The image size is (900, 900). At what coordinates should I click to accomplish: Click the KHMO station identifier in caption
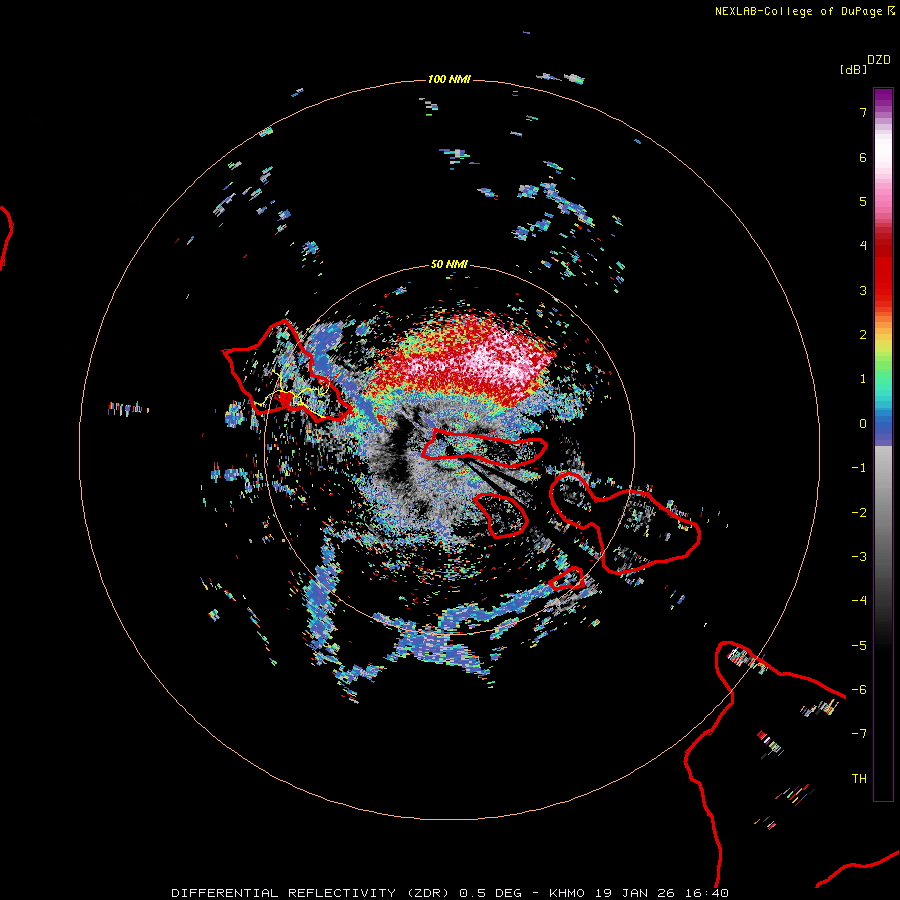click(567, 893)
